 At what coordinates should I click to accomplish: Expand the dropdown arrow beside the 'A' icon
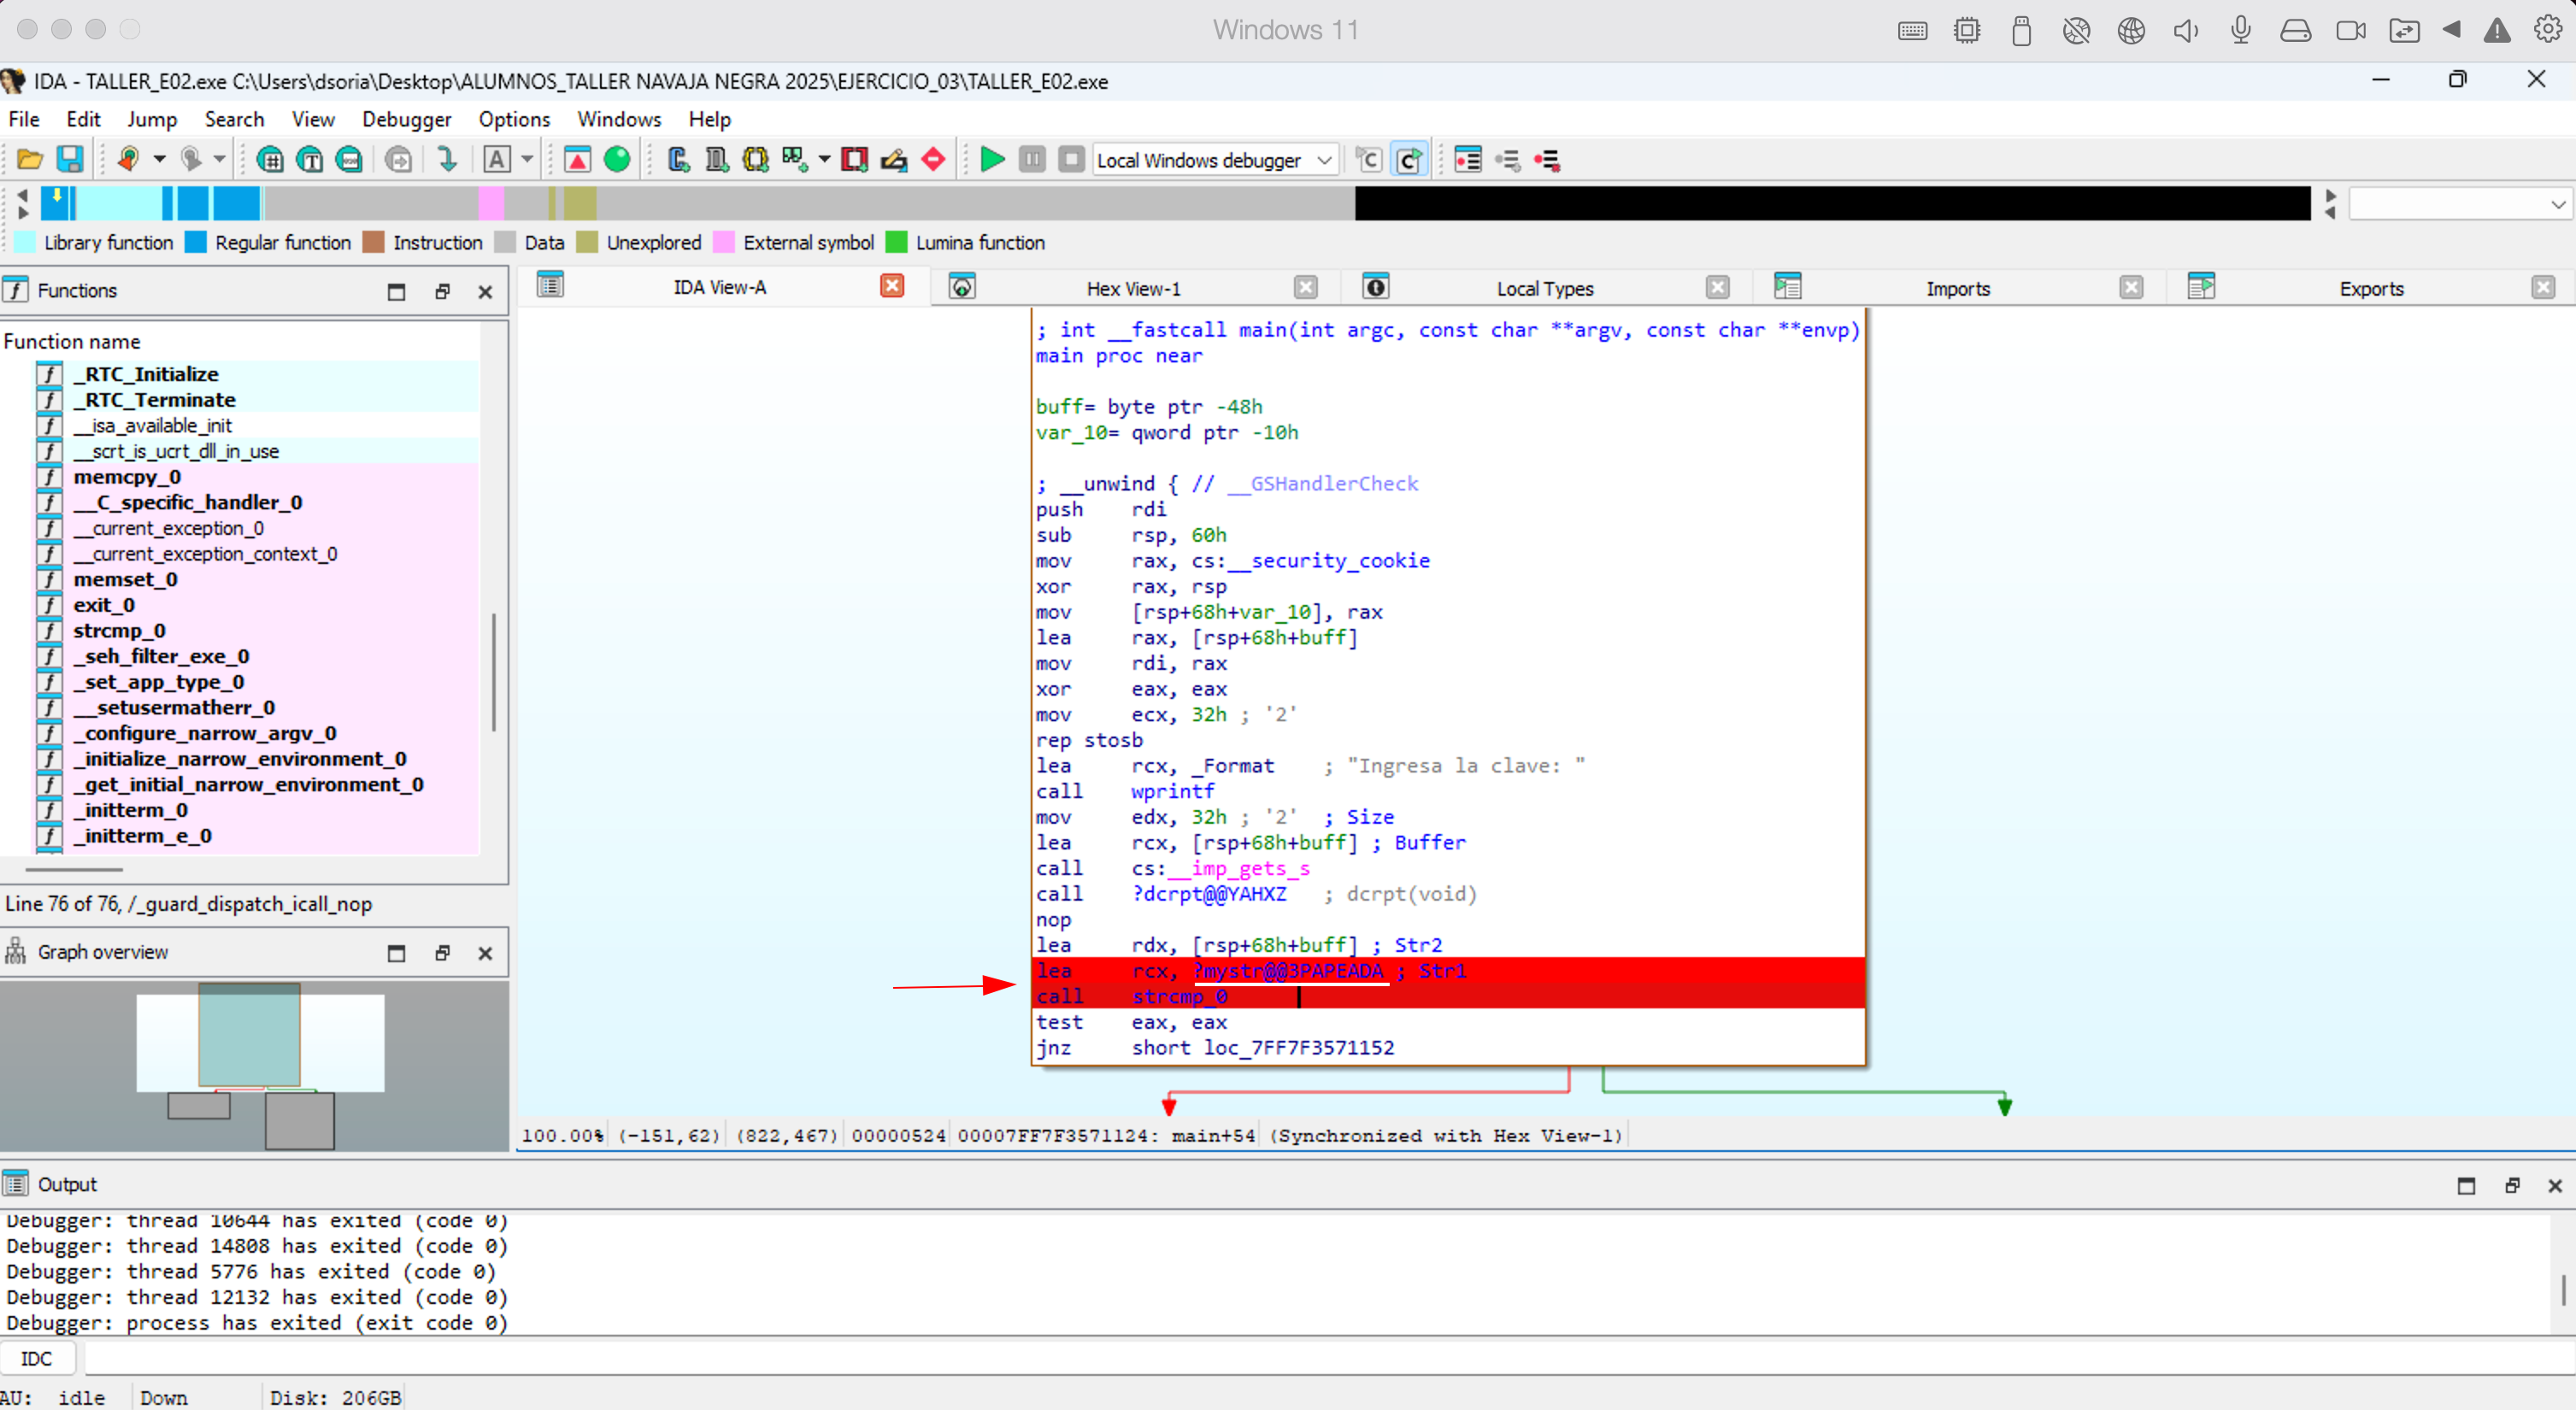pos(527,160)
